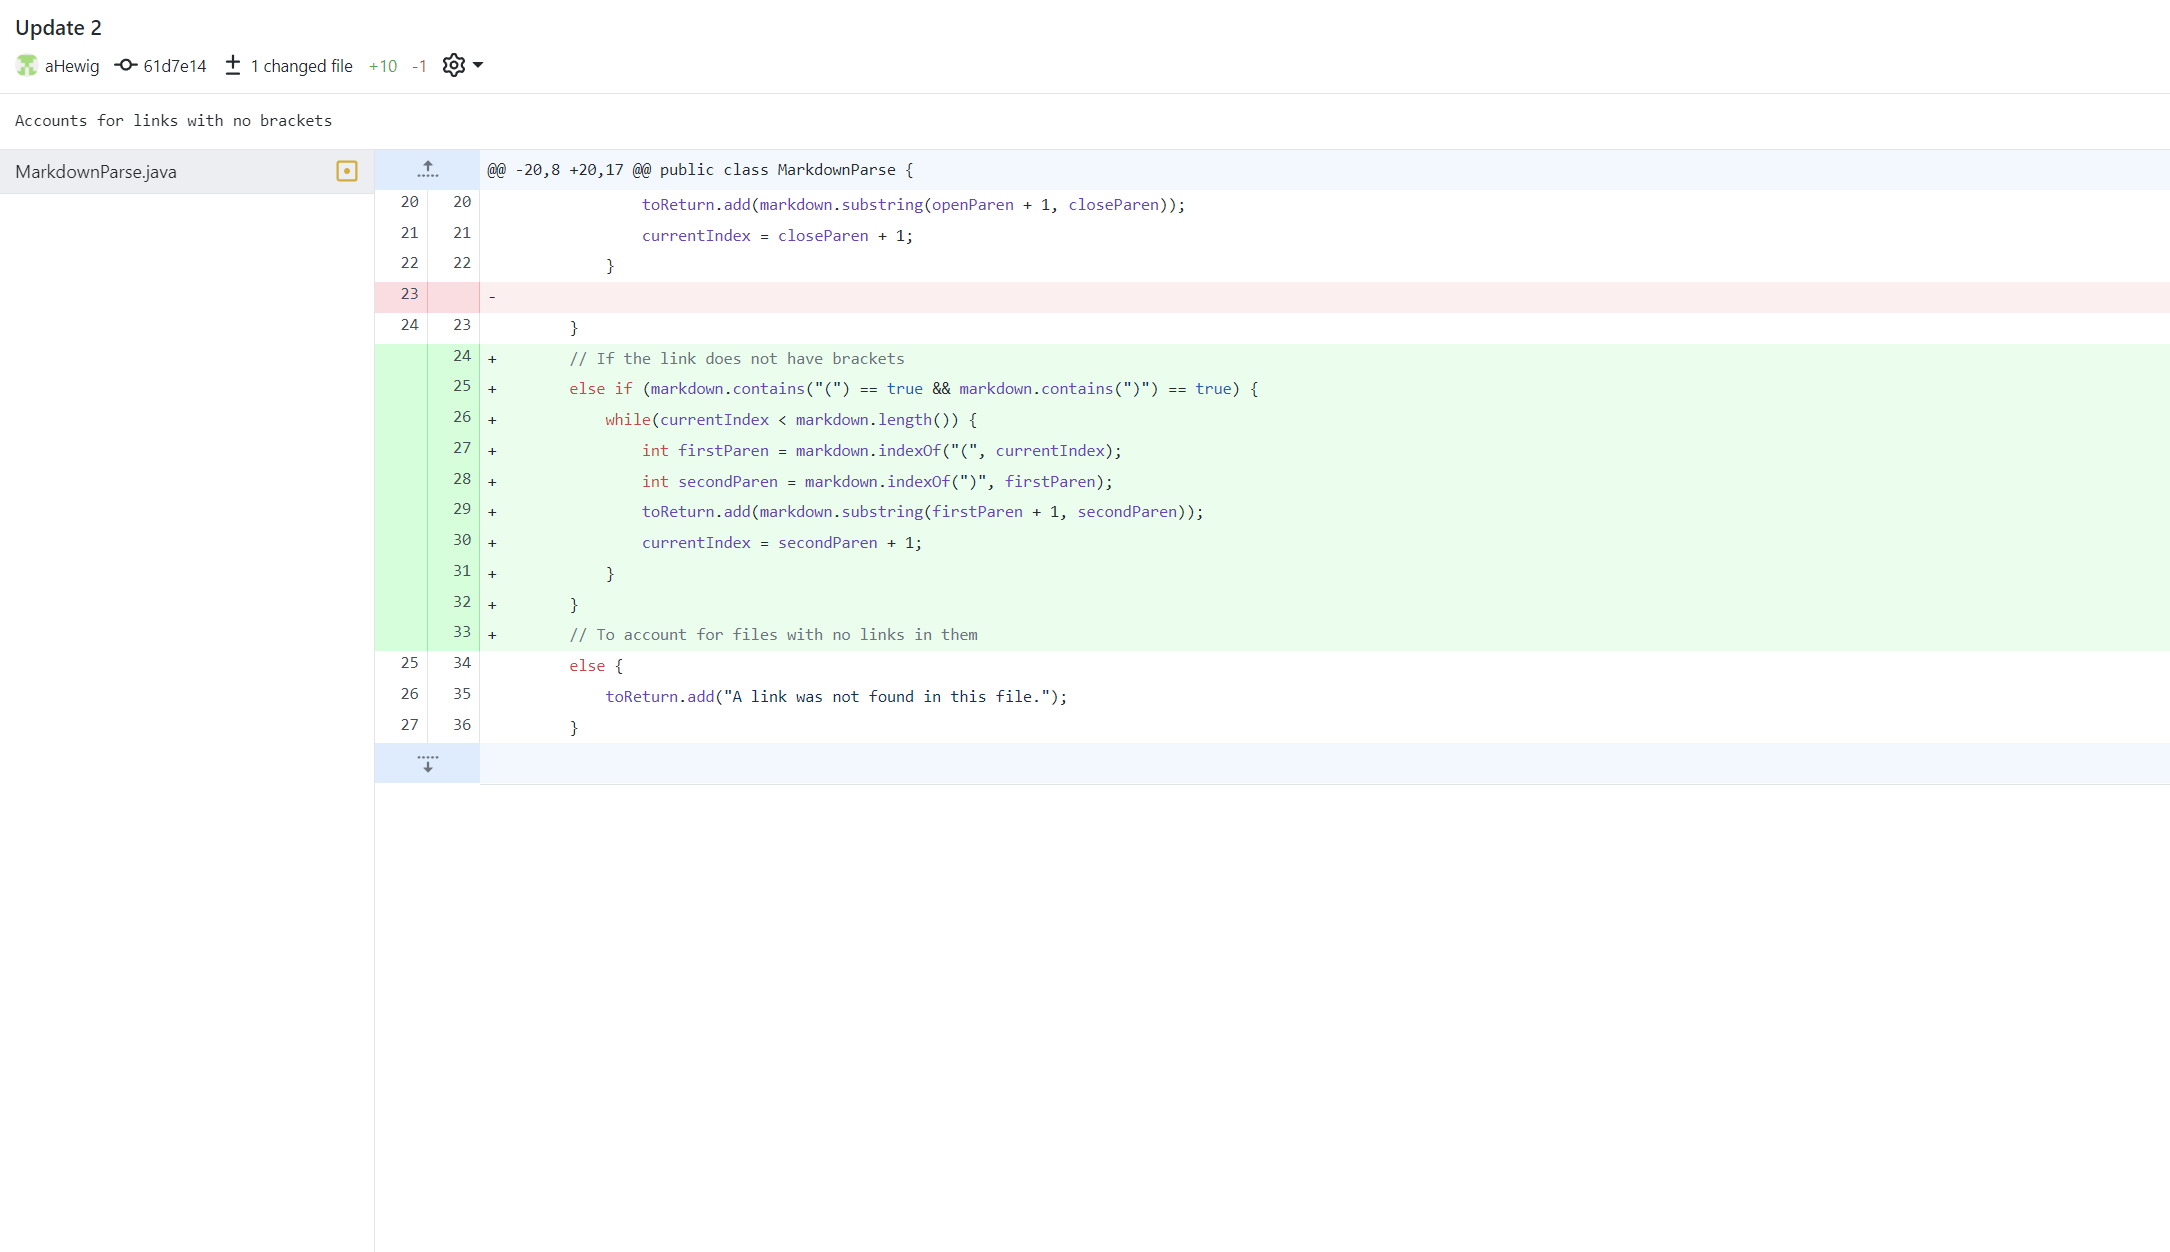Select MarkdownParse.java in file list
Screen dimensions: 2170x1252
coord(96,172)
